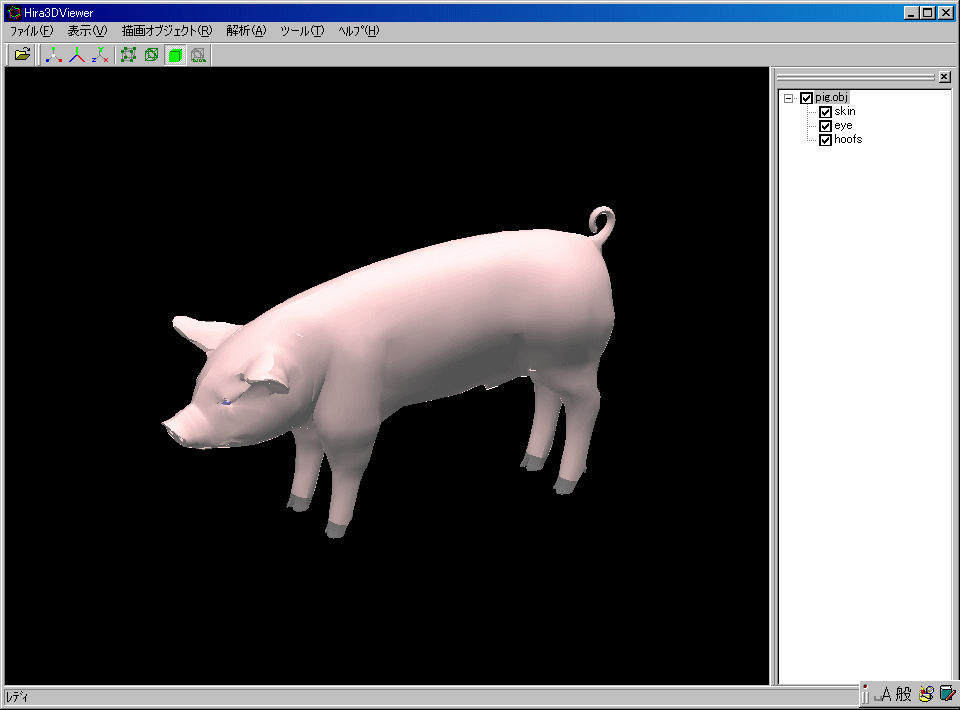Click the axis icon with colored squares
Viewport: 960px width, 710px height.
coord(54,55)
